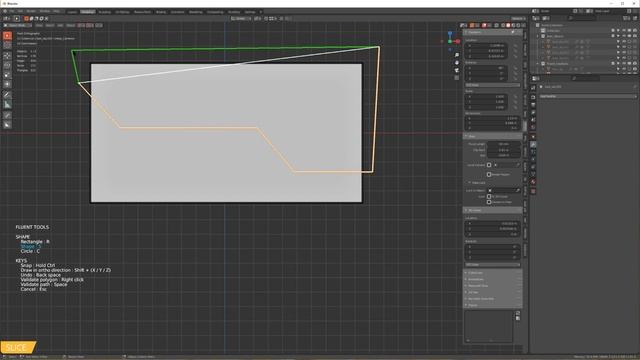
Task: Toggle exclude checkbox on Collection row
Action: pyautogui.click(x=613, y=31)
